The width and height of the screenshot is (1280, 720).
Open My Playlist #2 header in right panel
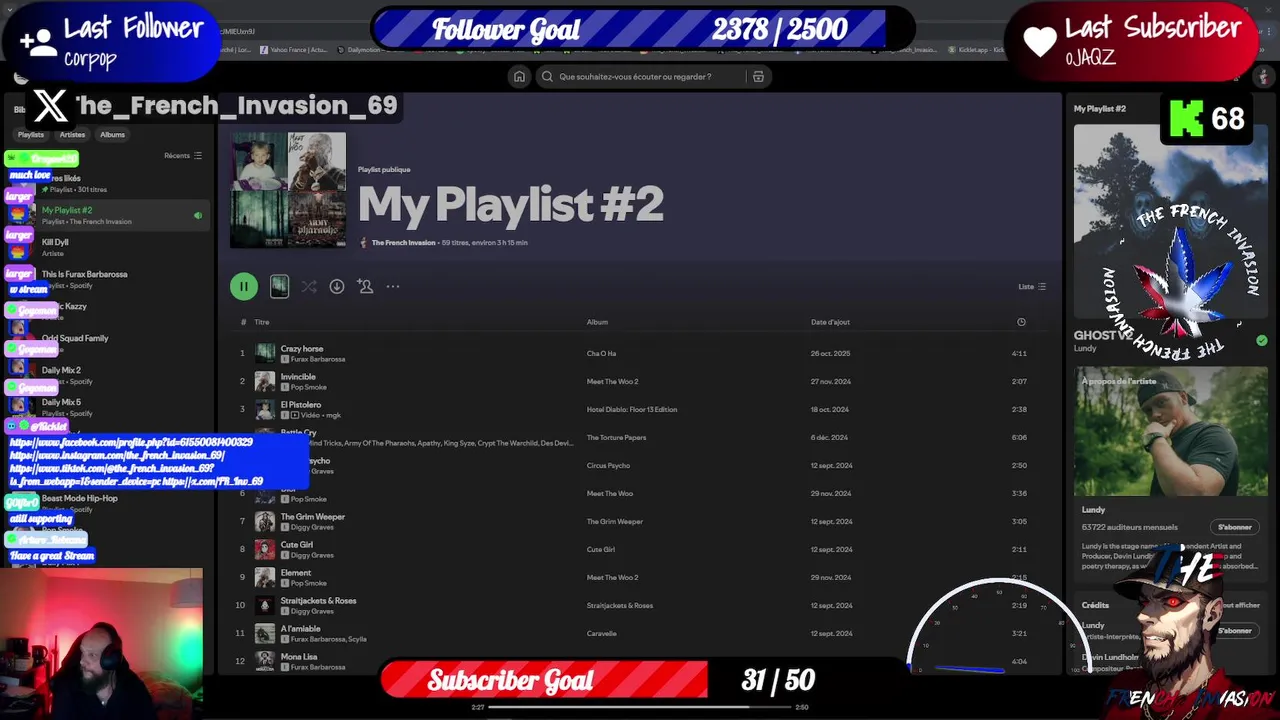pyautogui.click(x=1100, y=108)
